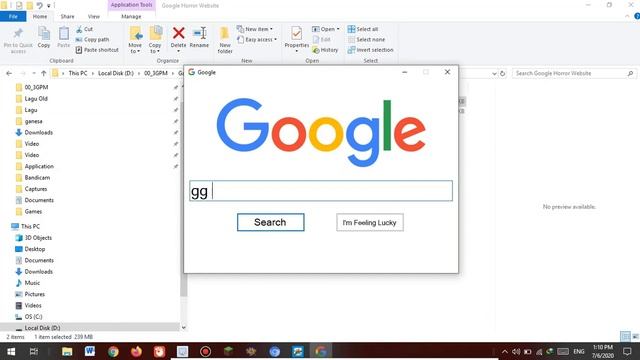Show hidden system tray icons
The height and width of the screenshot is (360, 640).
(505, 351)
